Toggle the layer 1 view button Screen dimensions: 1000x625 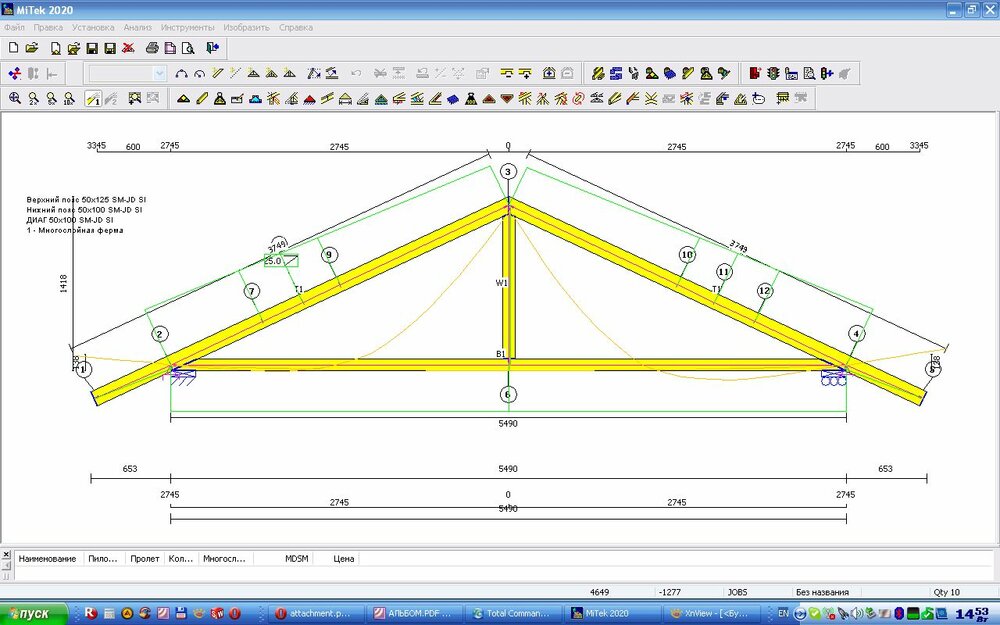pyautogui.click(x=92, y=98)
